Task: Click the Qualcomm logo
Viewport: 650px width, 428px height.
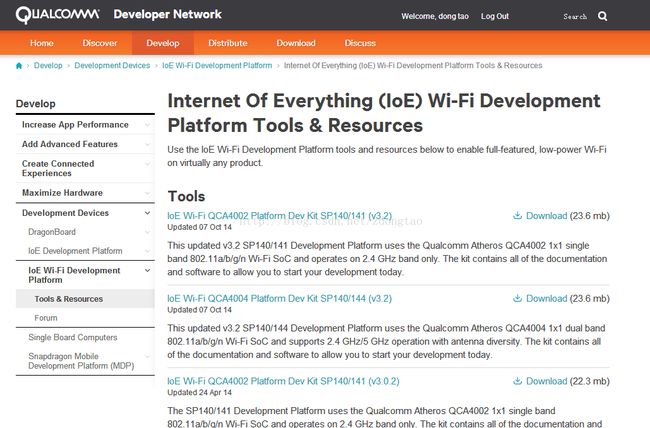Action: (58, 15)
